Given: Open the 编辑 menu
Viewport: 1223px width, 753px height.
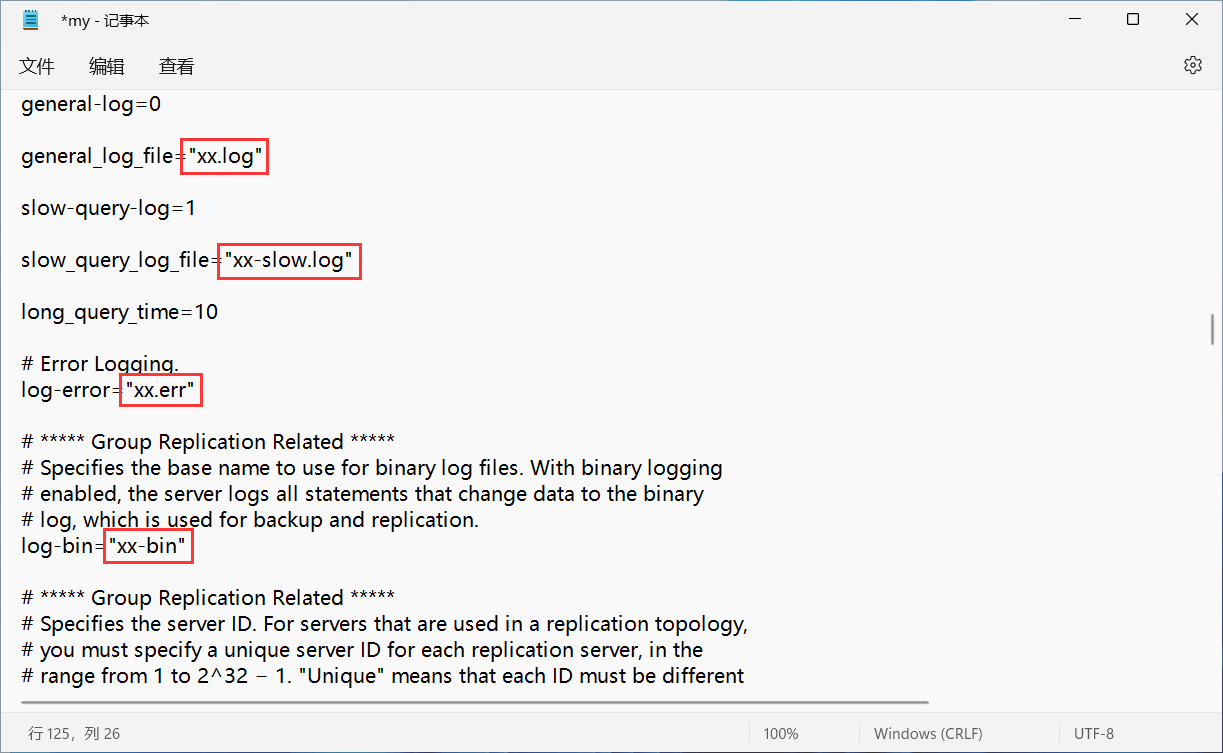Looking at the screenshot, I should (107, 66).
